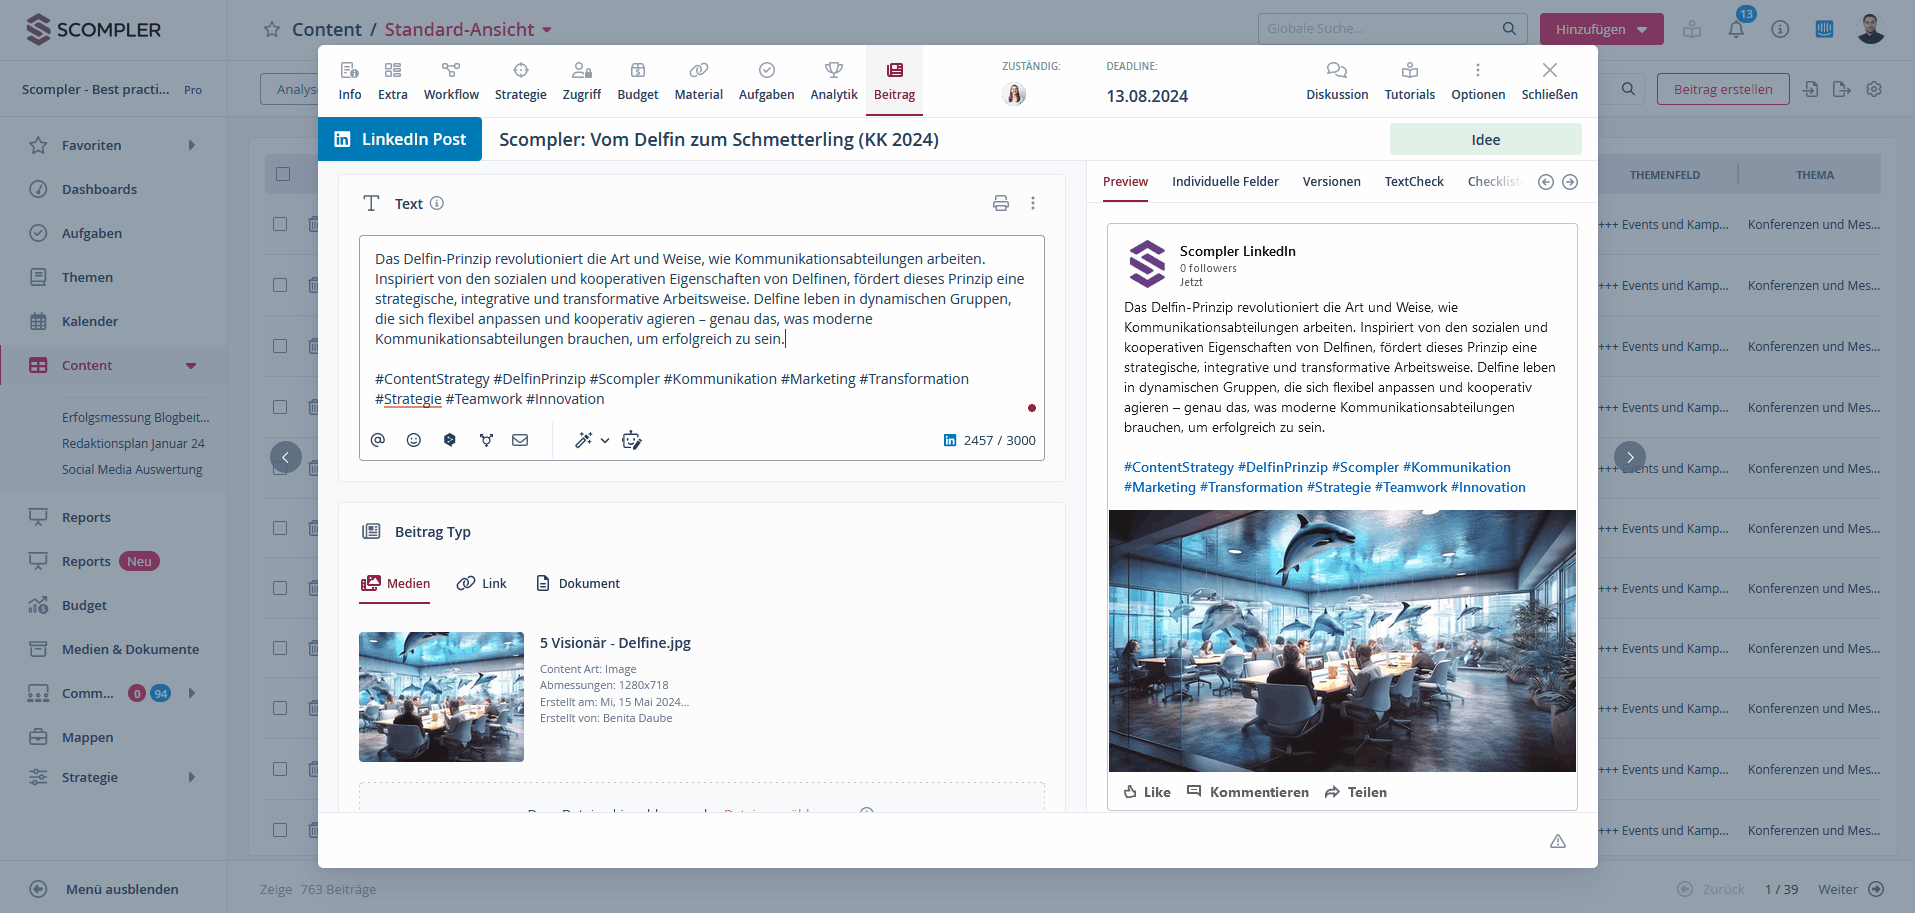Open the AI robot writing assistant icon
Screen dimensions: 1915x913
[x=632, y=440]
